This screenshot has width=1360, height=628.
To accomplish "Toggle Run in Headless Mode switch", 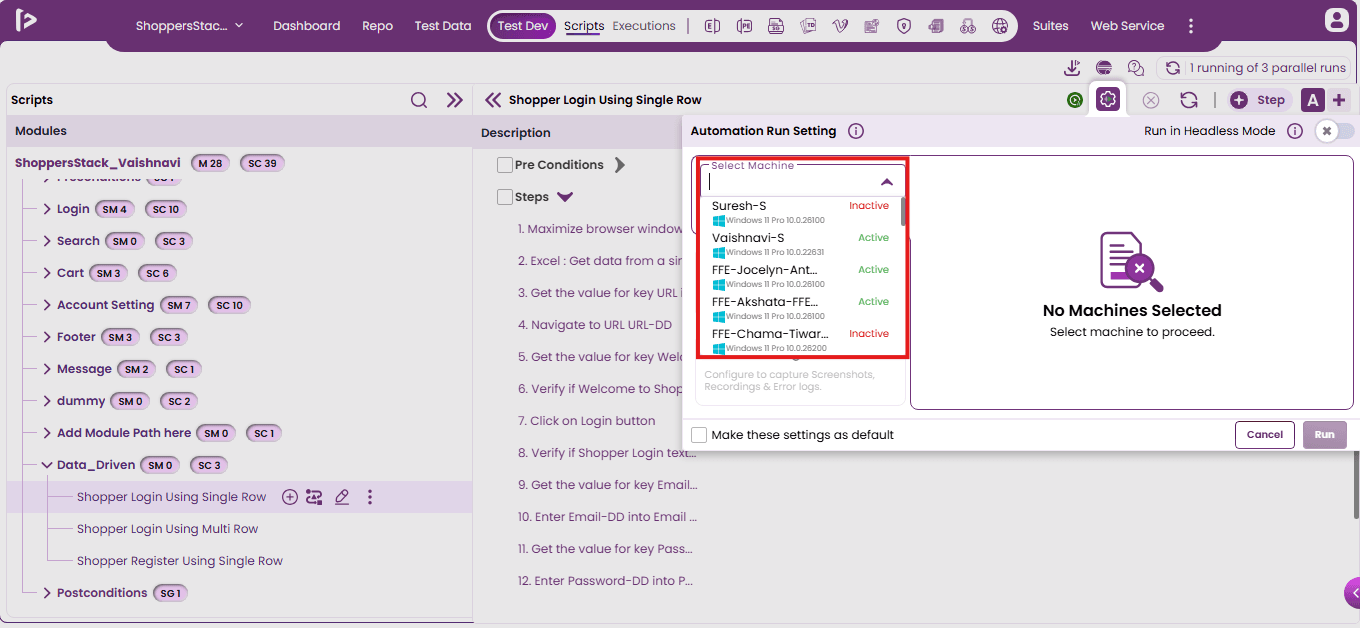I will click(1335, 131).
